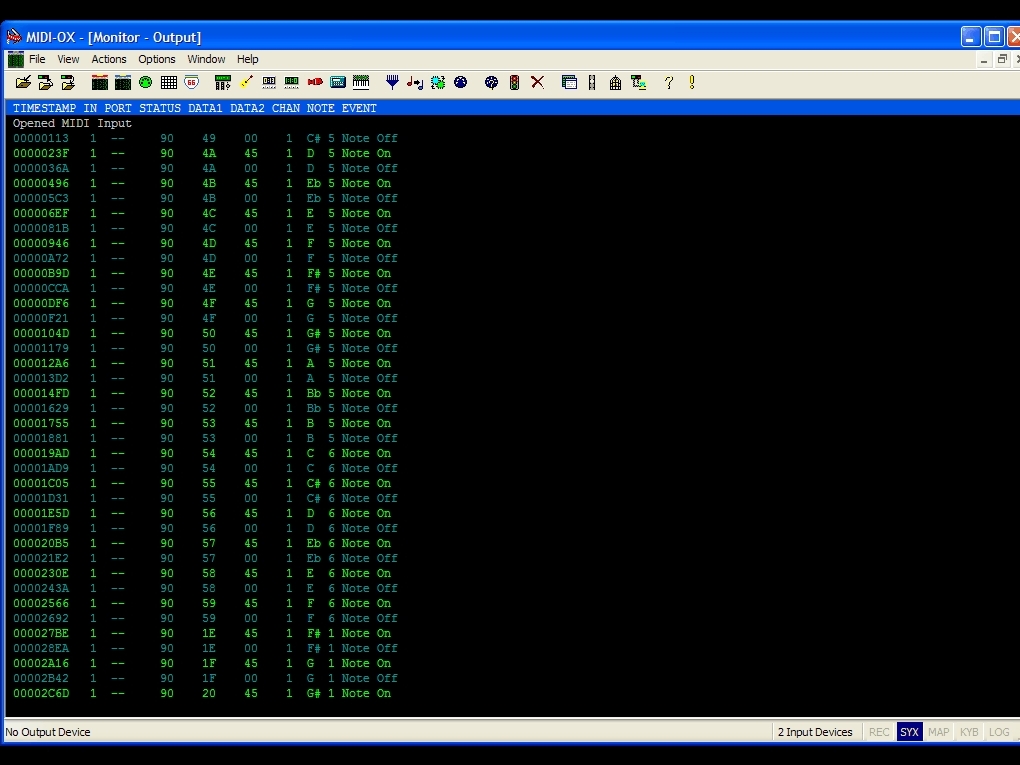Click the DATA2 column header
The image size is (1020, 765).
pyautogui.click(x=247, y=108)
